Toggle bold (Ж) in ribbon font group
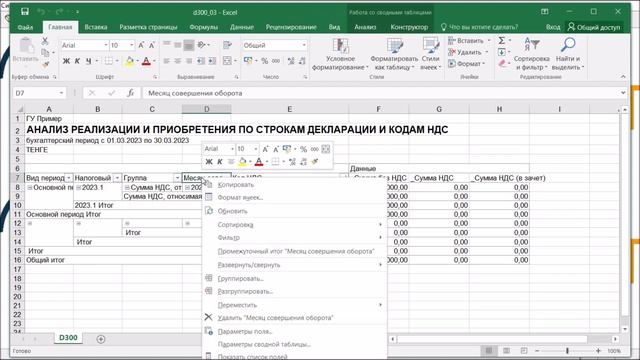Screen dimensions: 640x360 (x=66, y=61)
